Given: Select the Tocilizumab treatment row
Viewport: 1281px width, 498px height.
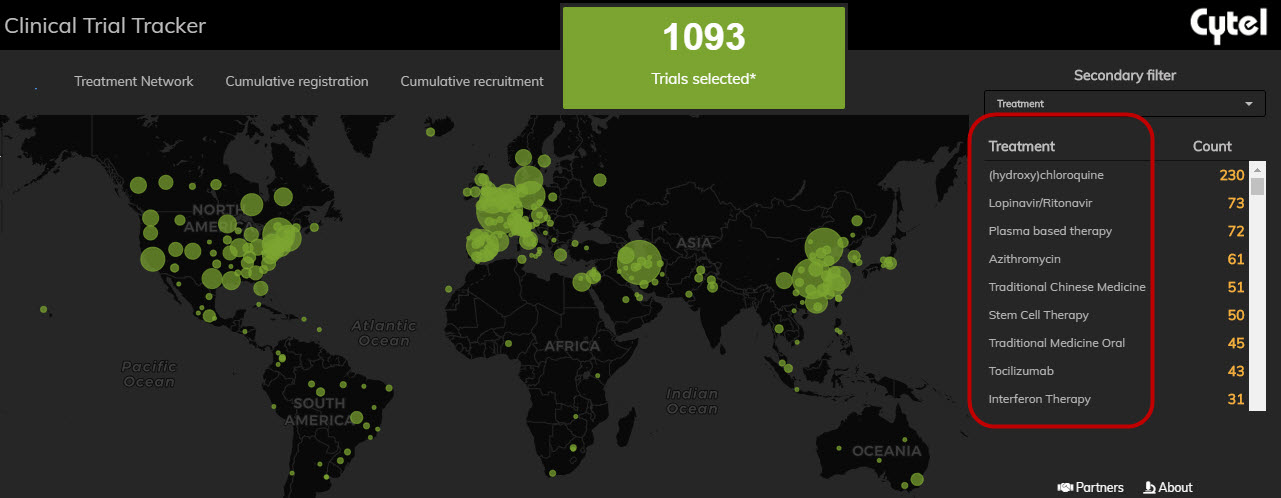Looking at the screenshot, I should tap(1021, 371).
